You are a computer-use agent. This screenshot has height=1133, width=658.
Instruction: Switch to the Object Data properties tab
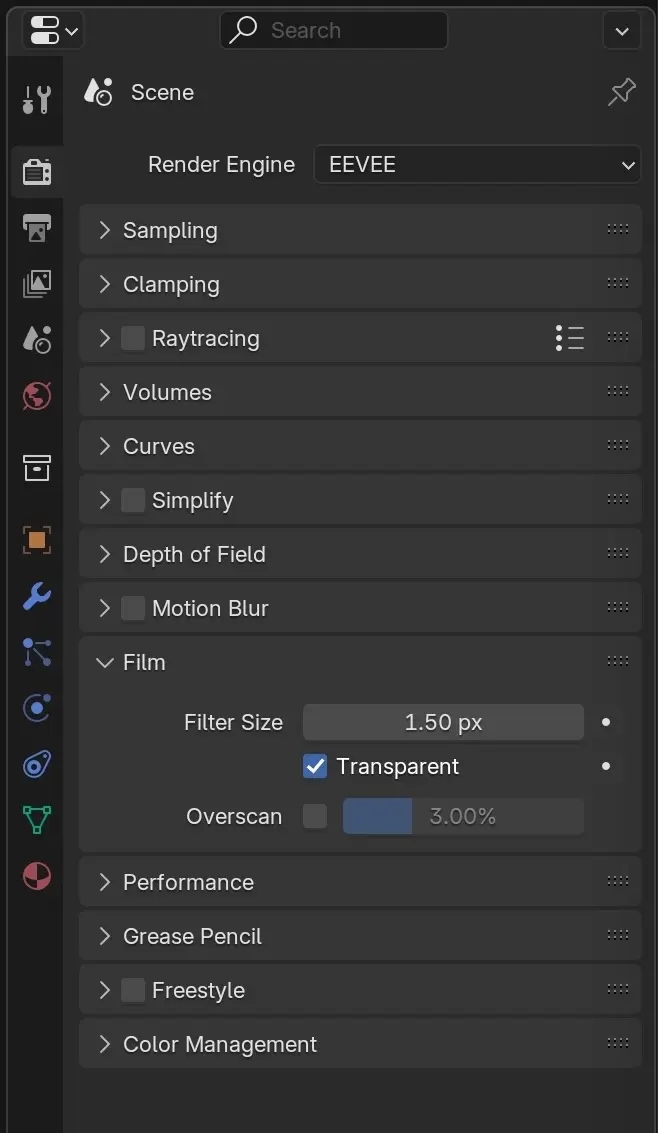coord(37,821)
